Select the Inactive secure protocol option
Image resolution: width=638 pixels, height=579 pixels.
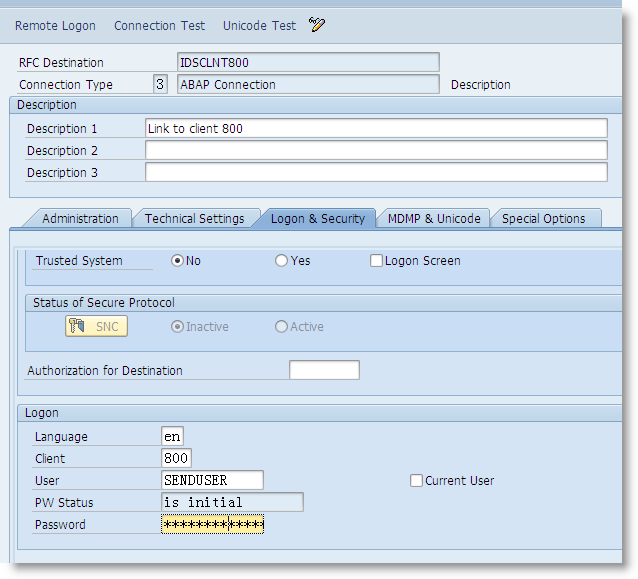(177, 326)
